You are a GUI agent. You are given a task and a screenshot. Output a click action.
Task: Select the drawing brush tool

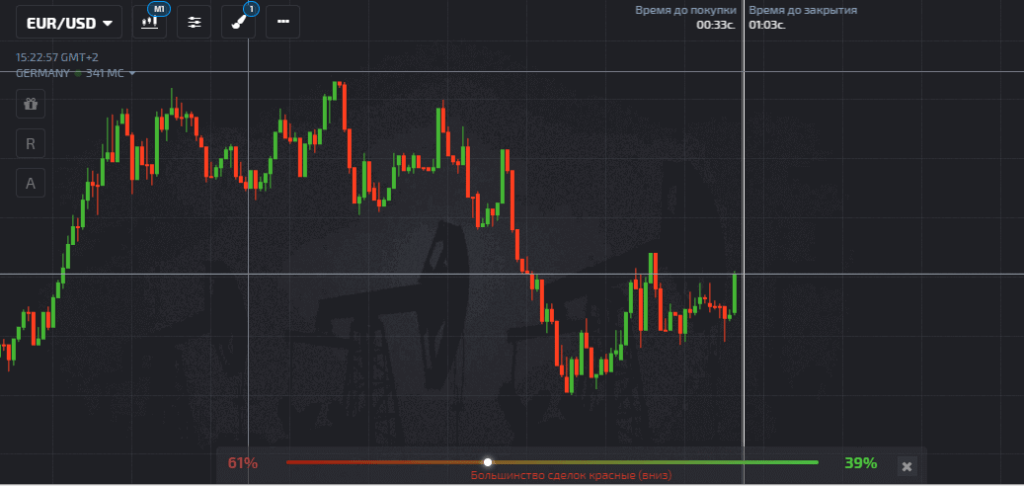(239, 21)
